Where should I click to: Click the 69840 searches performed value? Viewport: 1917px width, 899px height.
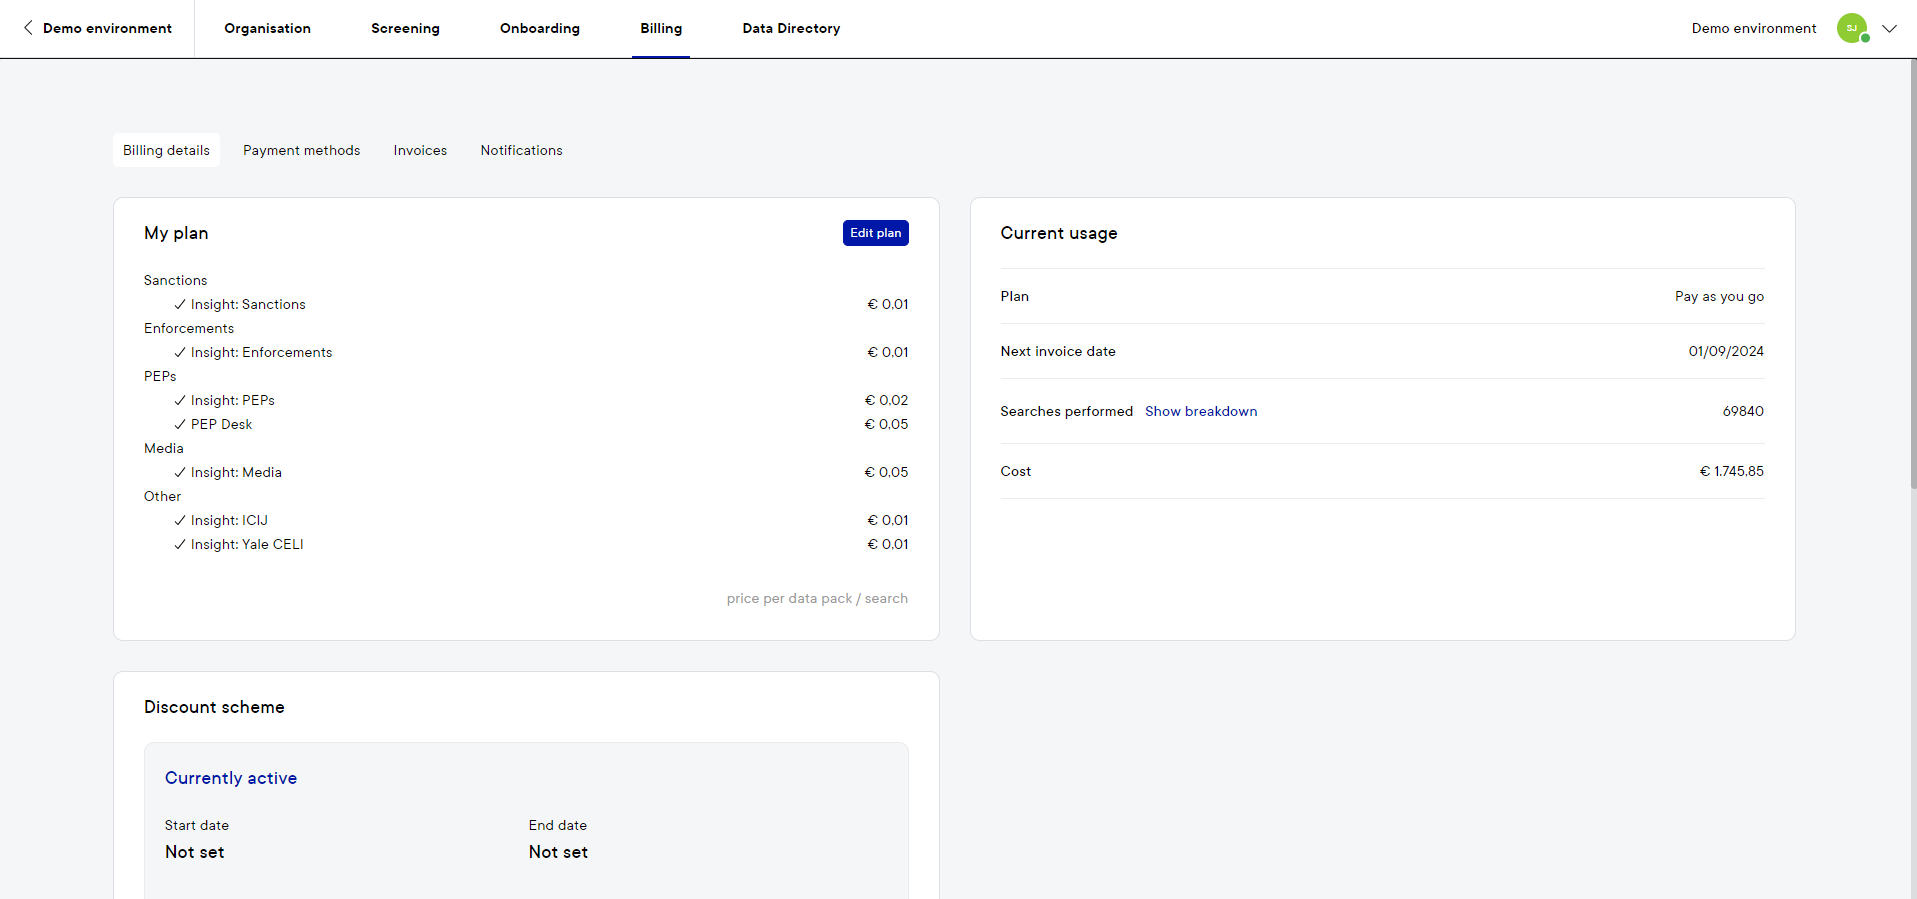(x=1743, y=411)
